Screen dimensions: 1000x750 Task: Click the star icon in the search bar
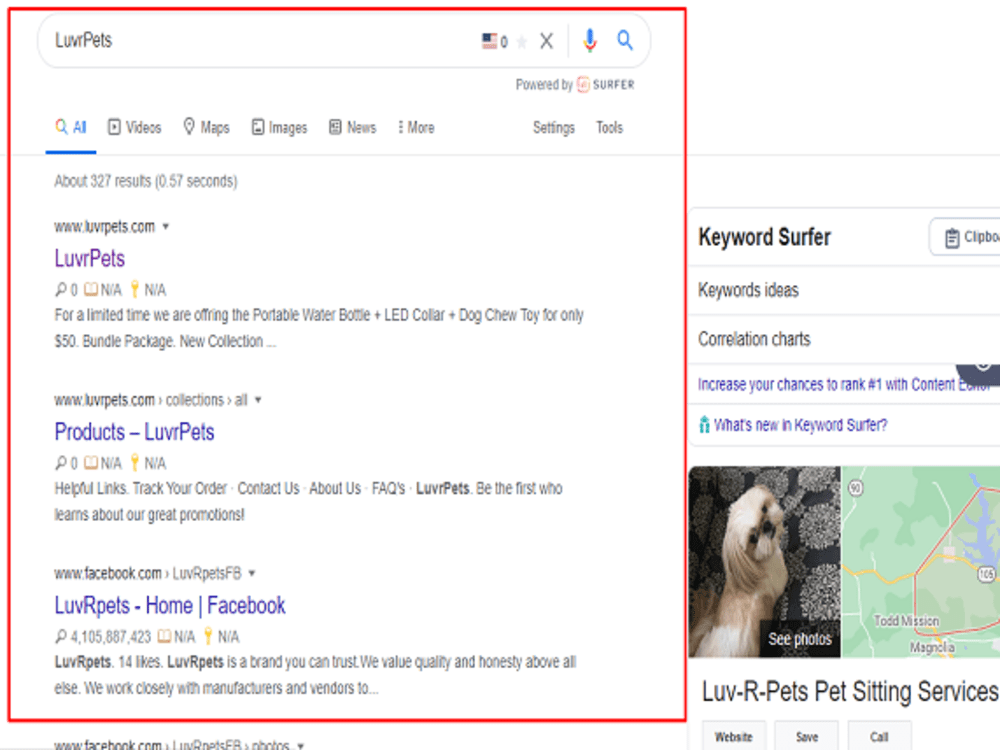tap(522, 42)
